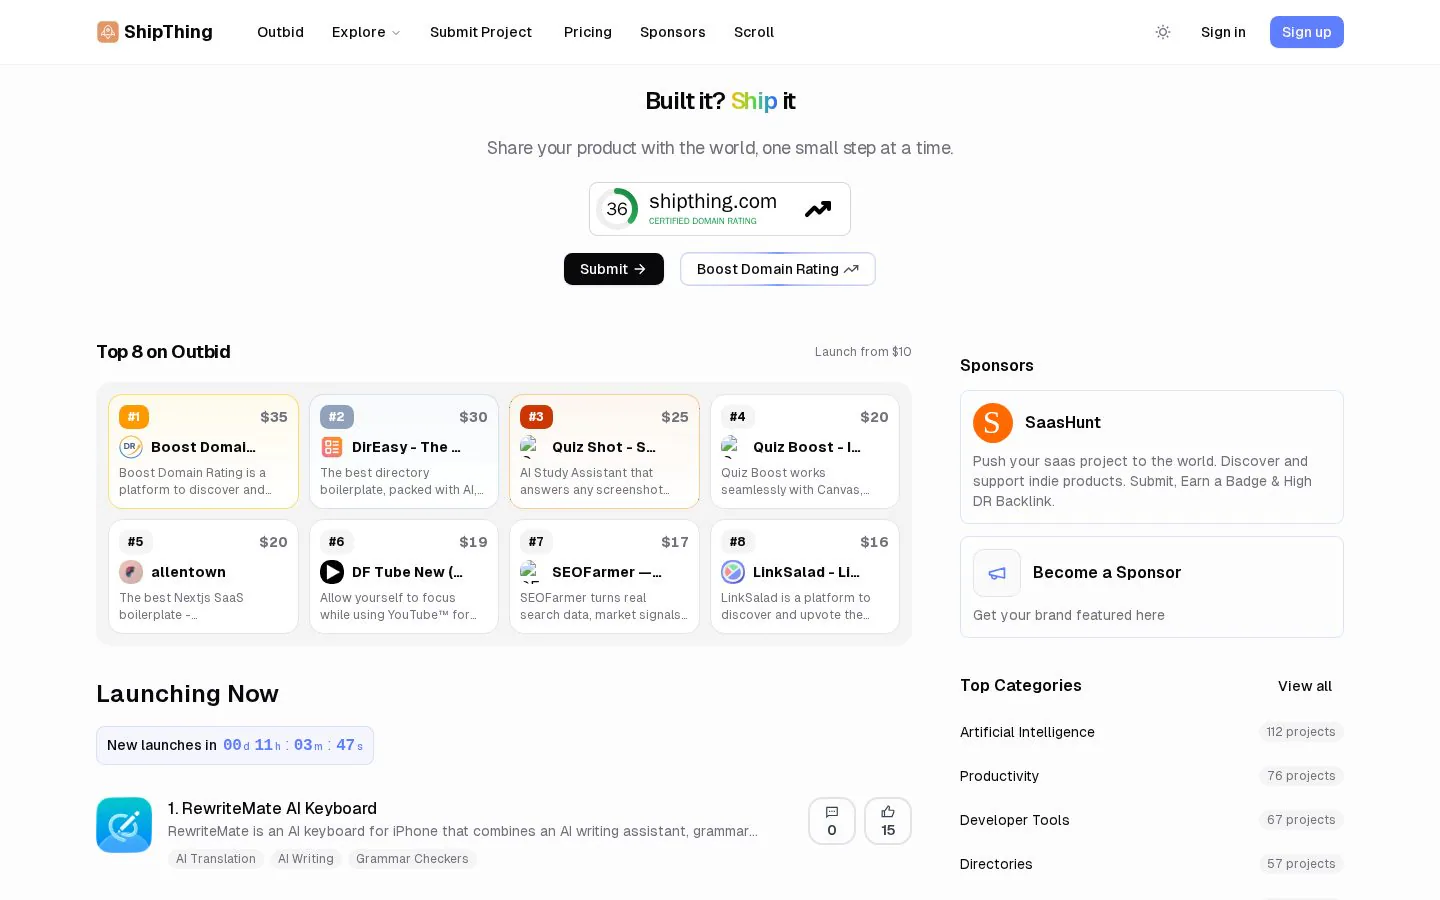Go to Submit Project page
The width and height of the screenshot is (1440, 900).
point(481,32)
